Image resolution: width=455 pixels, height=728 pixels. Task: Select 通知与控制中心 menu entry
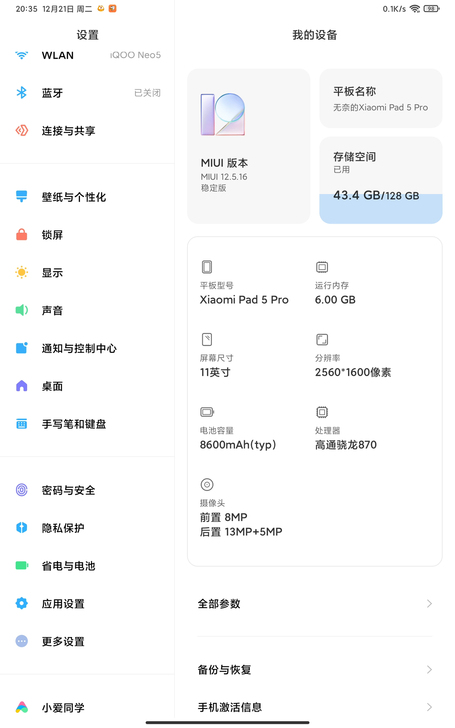[x=87, y=348]
